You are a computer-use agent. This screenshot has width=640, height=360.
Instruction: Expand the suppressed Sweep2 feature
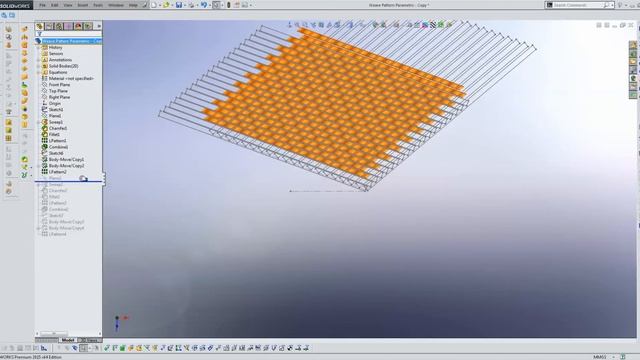pyautogui.click(x=39, y=184)
